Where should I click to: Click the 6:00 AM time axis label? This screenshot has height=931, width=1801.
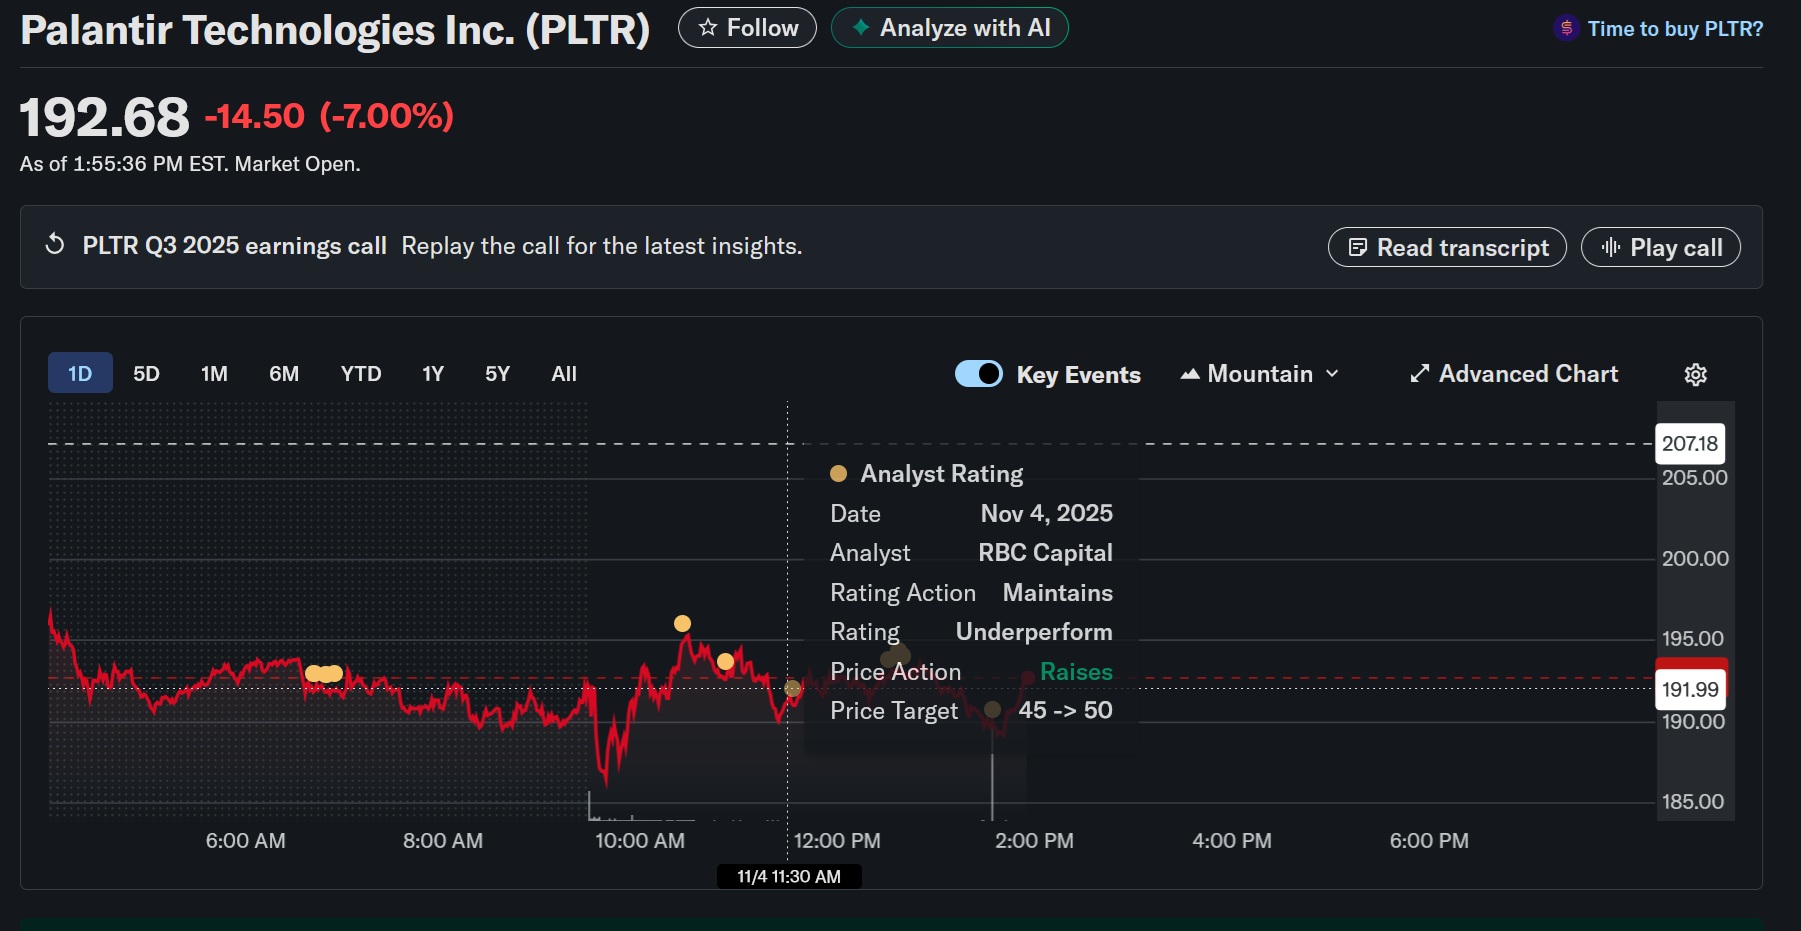245,841
